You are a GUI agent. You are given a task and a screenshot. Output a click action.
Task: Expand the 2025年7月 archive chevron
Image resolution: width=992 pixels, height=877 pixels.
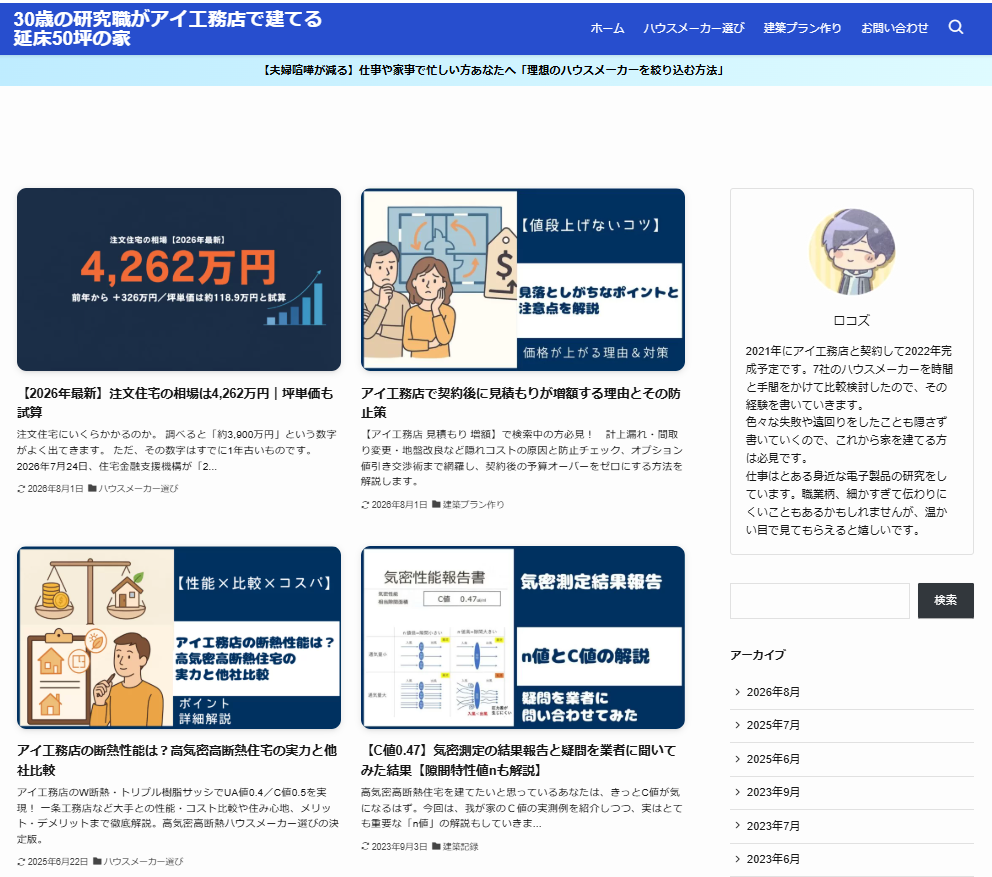pyautogui.click(x=737, y=725)
